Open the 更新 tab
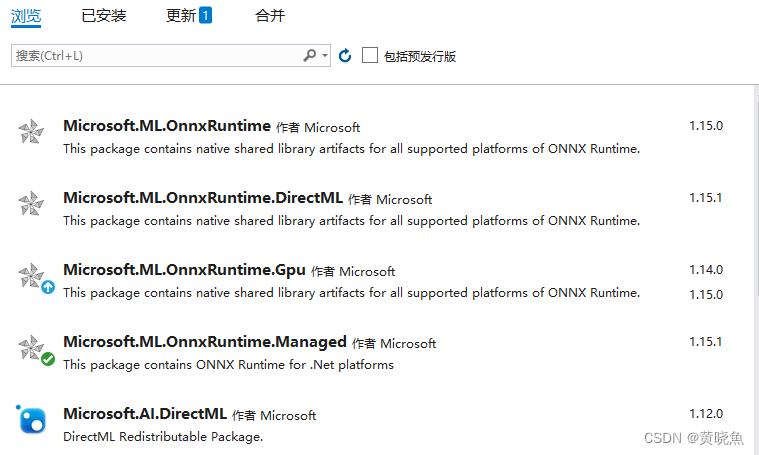This screenshot has height=455, width=759. tap(189, 16)
